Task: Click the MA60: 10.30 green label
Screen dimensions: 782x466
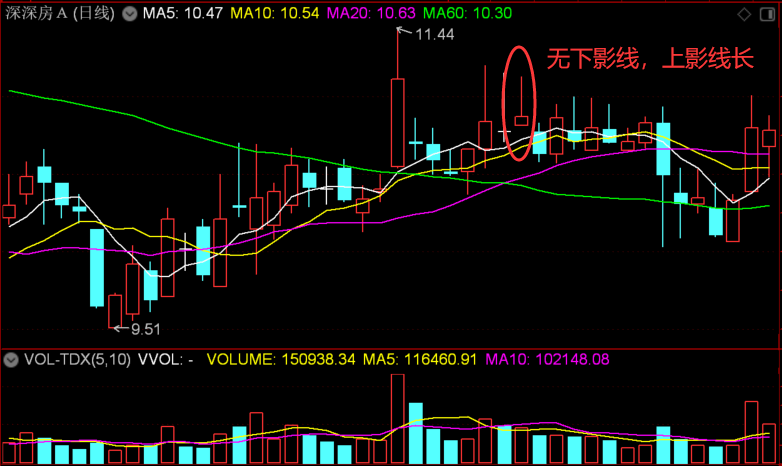Action: 467,13
